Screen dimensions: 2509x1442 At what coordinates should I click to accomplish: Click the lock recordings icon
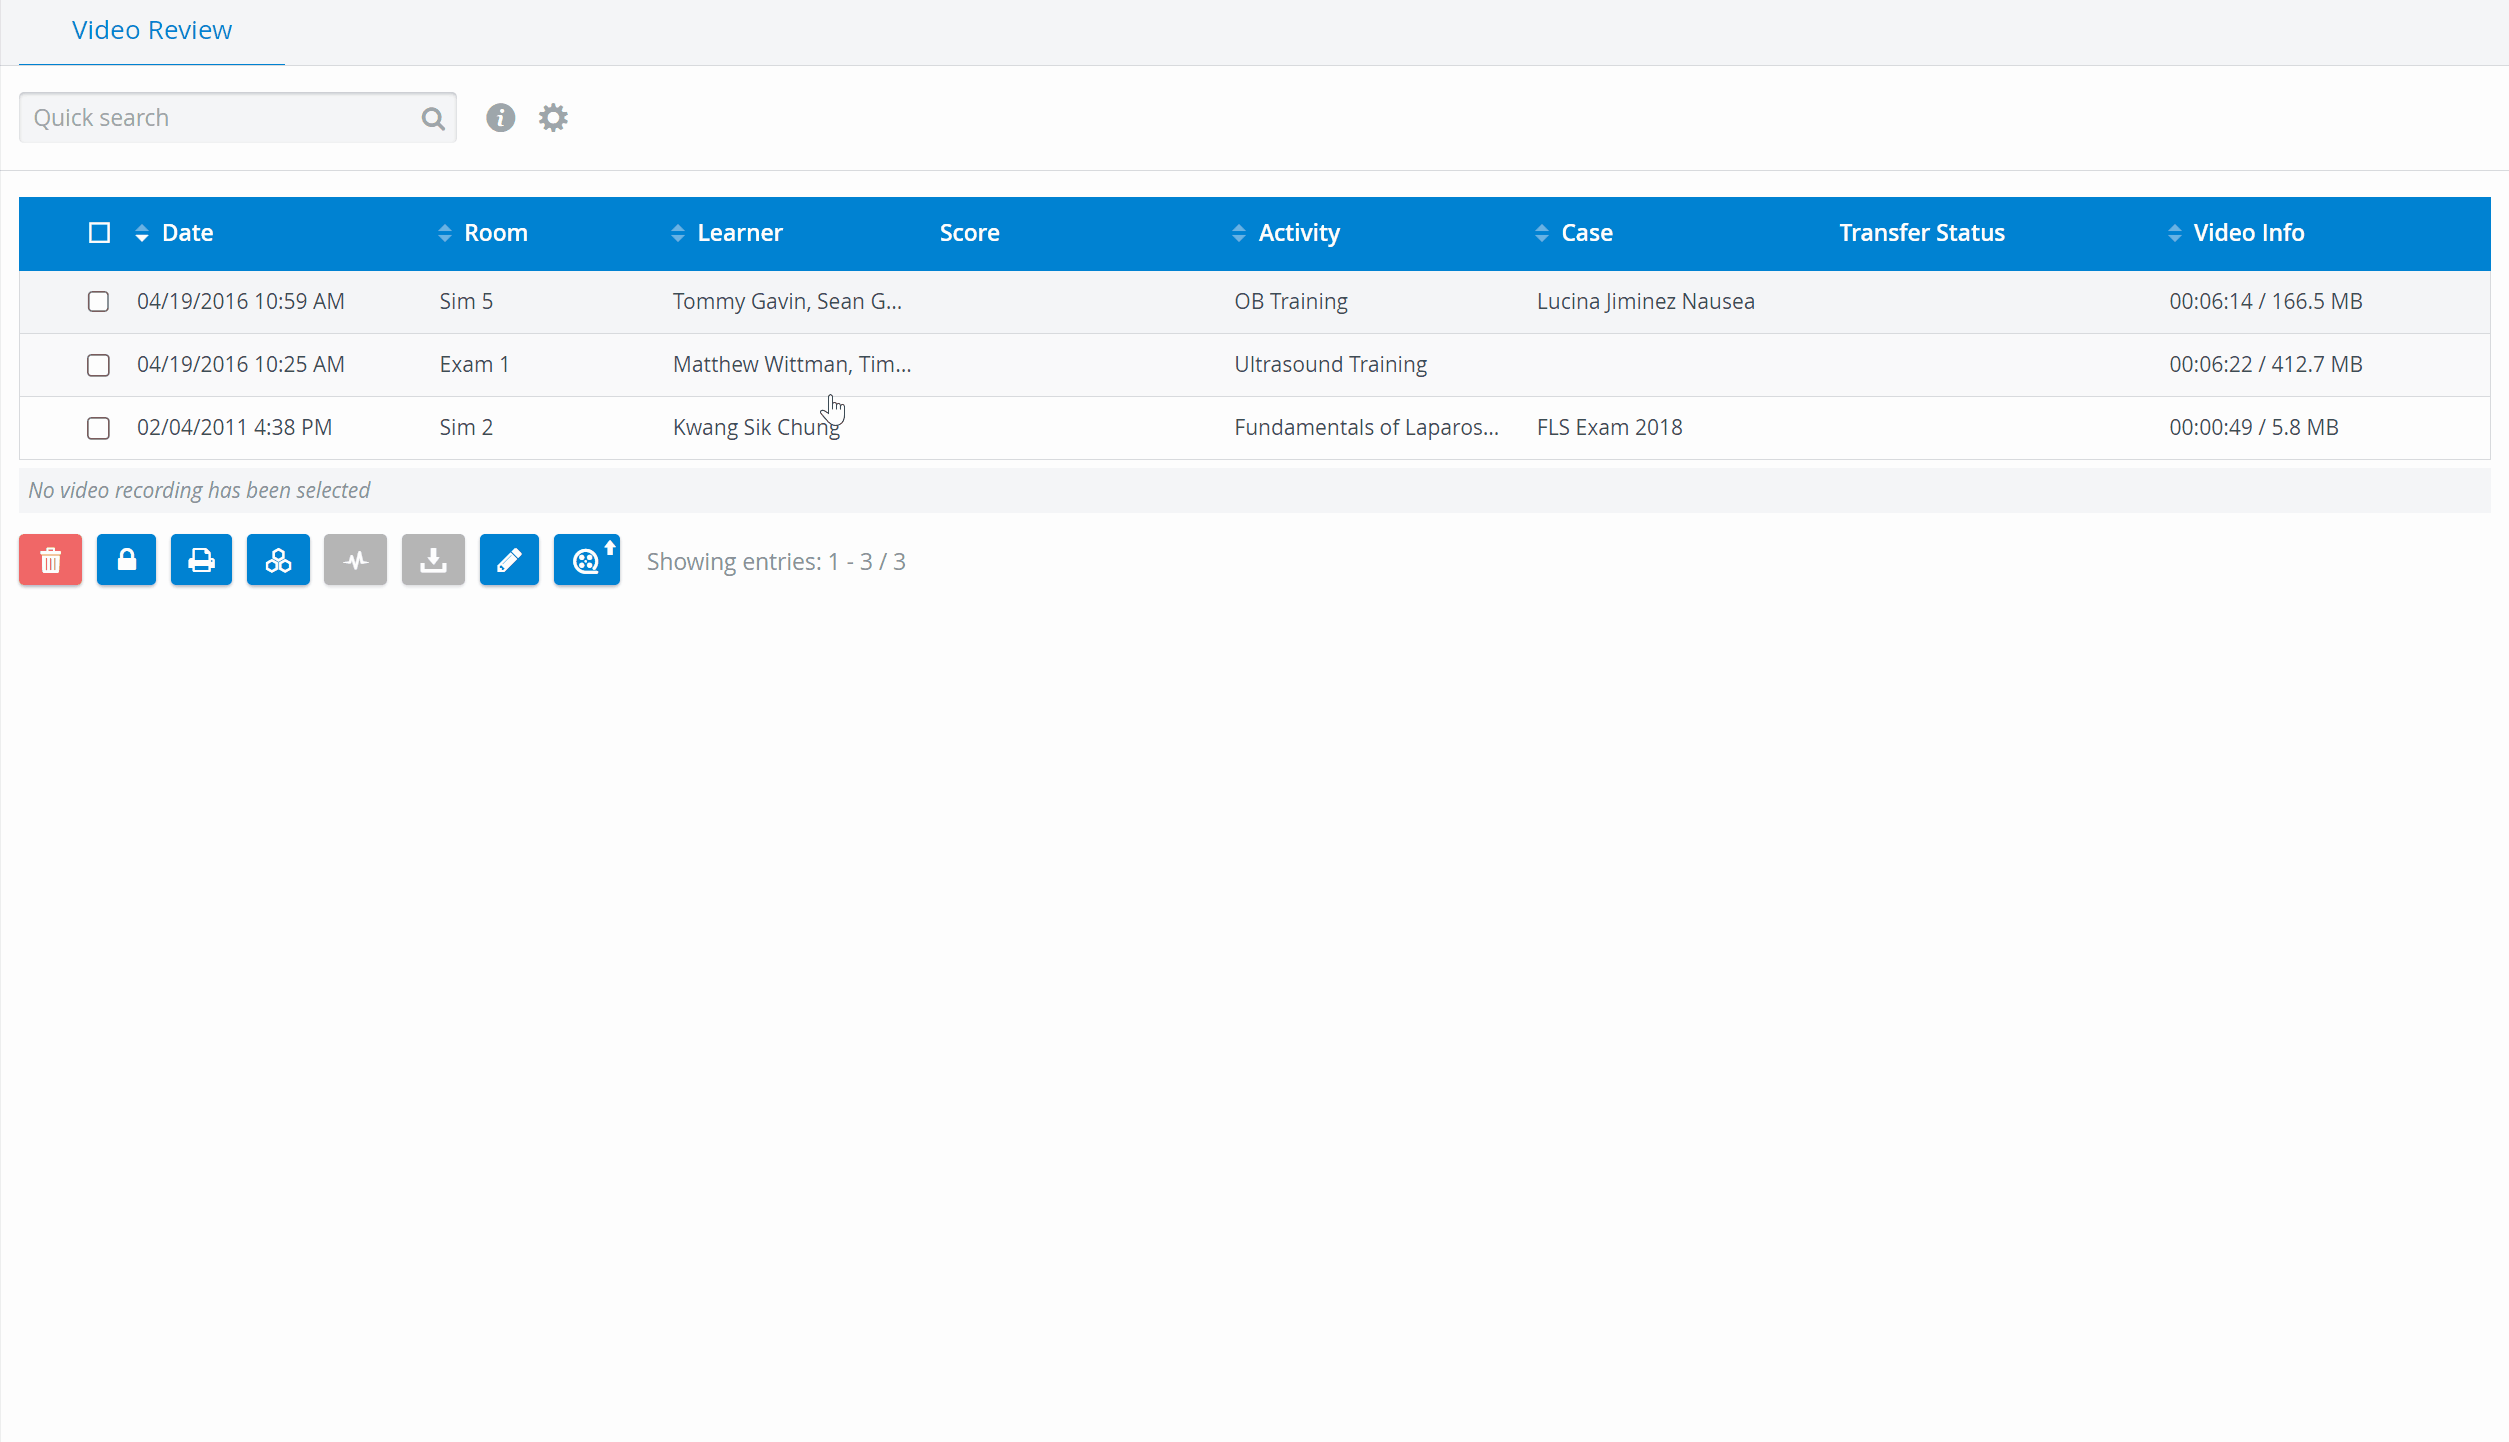coord(126,560)
